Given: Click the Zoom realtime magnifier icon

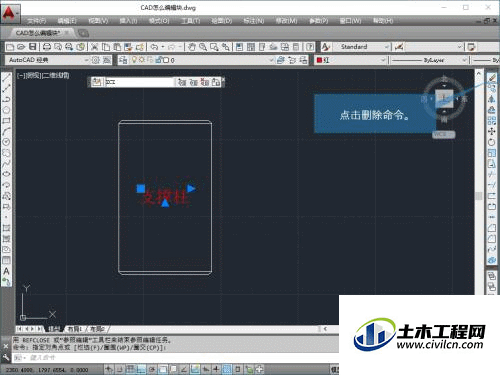Looking at the screenshot, I should coord(203,47).
